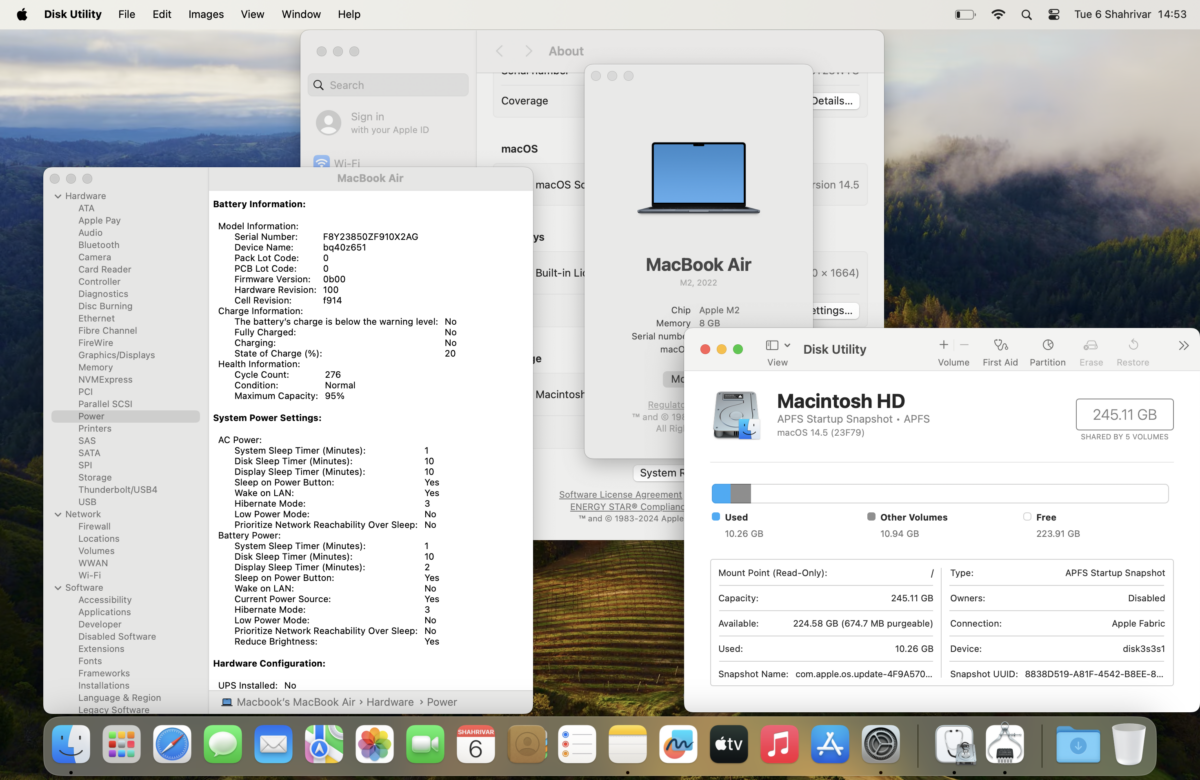This screenshot has width=1200, height=780.
Task: Click the disk usage bar in Disk Utility
Action: click(939, 494)
